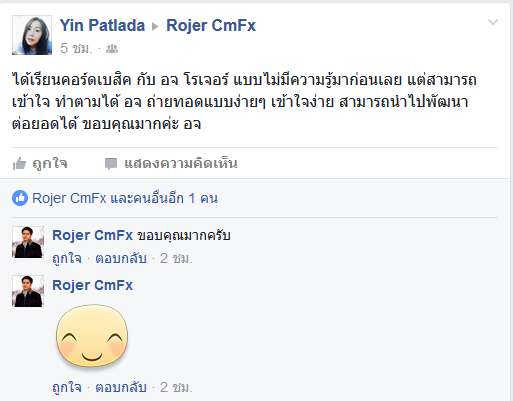The image size is (513, 401).
Task: Click ตอบกลับ under the sticker comment
Action: (121, 387)
